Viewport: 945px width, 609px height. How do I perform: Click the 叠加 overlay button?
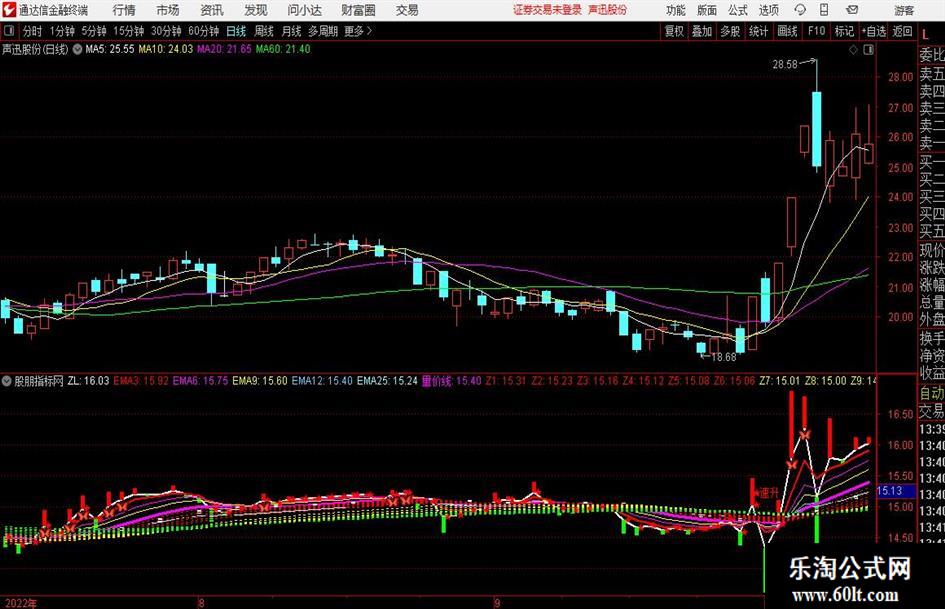click(x=702, y=31)
